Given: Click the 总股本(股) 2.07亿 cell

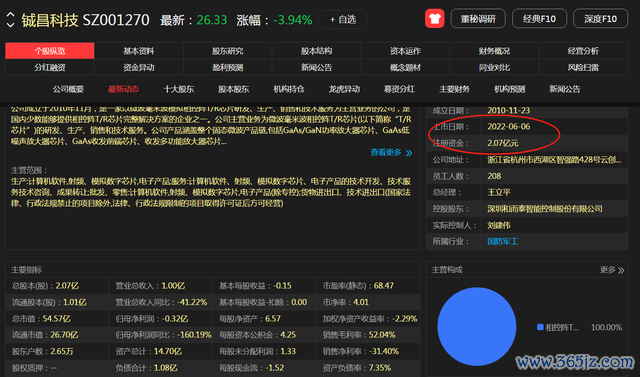Looking at the screenshot, I should click(57, 286).
